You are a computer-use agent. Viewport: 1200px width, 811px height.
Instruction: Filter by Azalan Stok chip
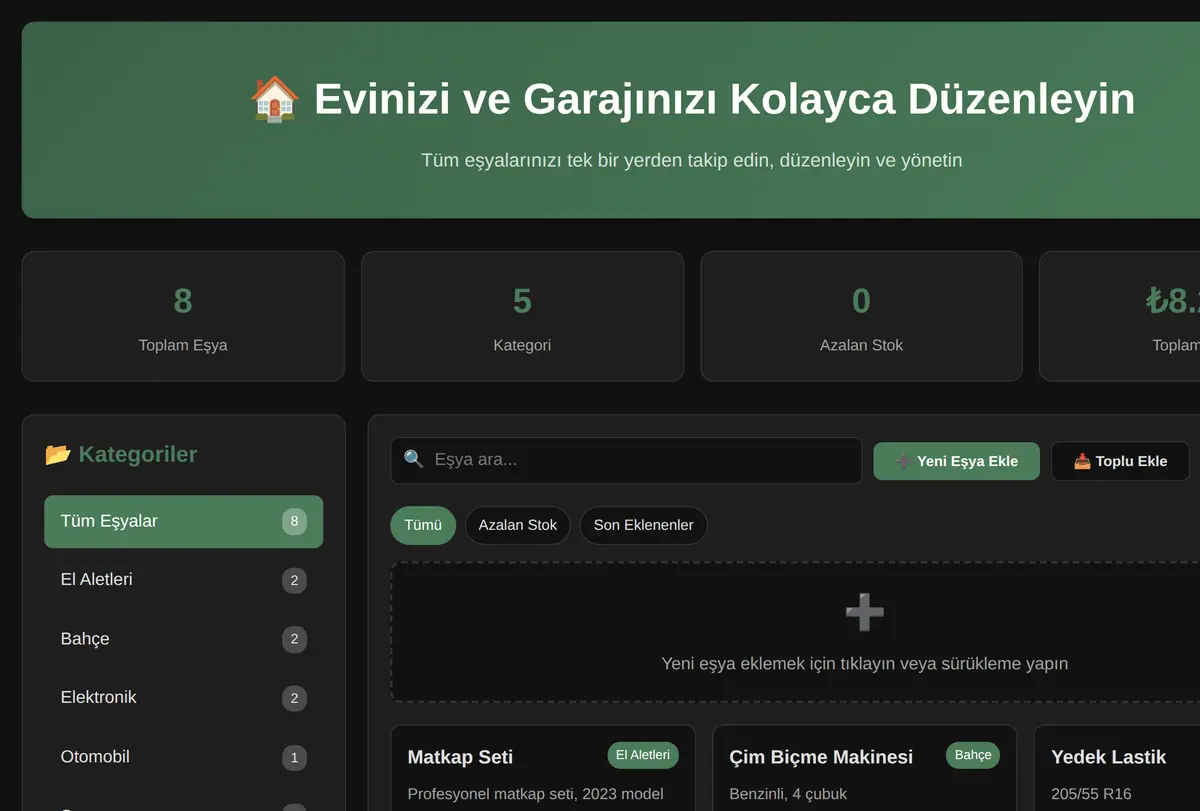(x=518, y=525)
